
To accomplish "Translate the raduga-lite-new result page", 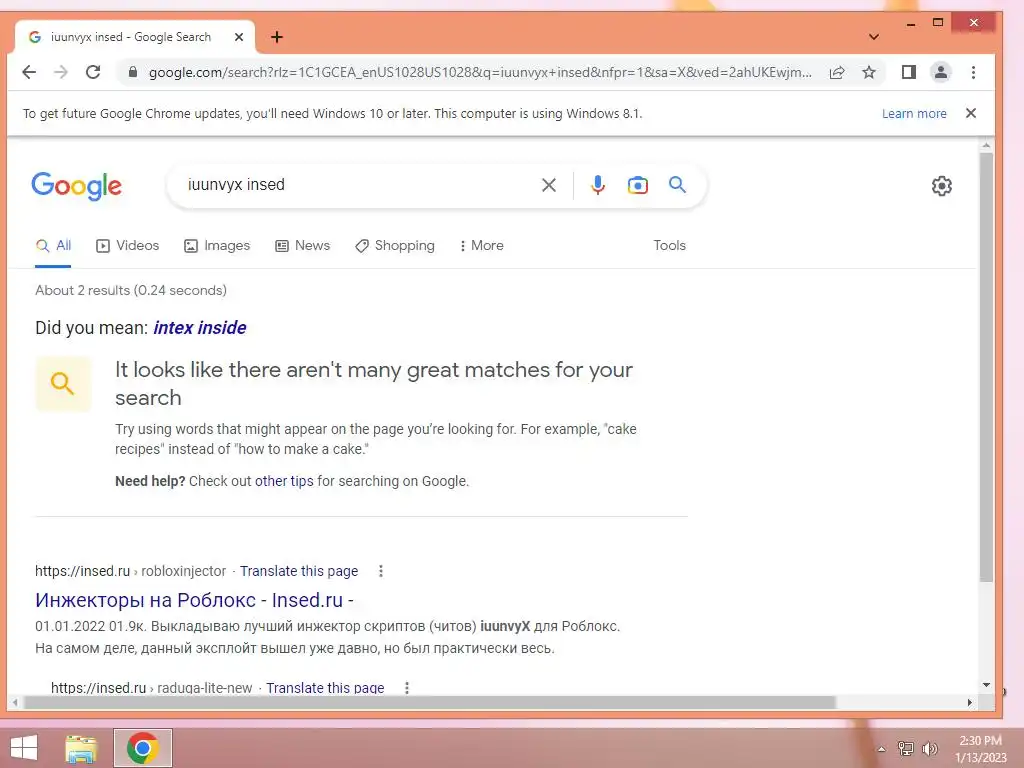I will tap(325, 688).
